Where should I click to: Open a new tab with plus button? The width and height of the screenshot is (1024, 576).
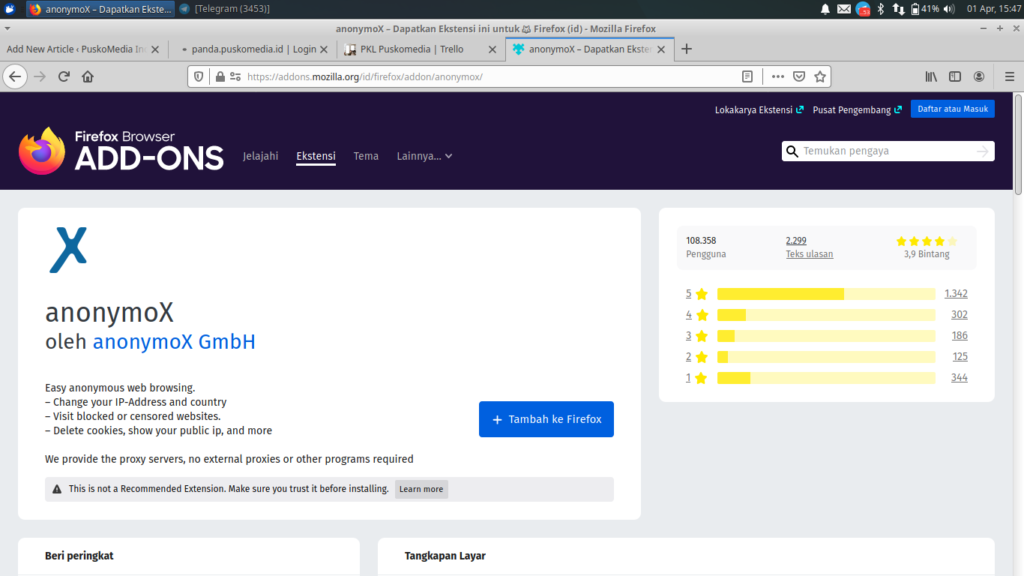click(686, 49)
